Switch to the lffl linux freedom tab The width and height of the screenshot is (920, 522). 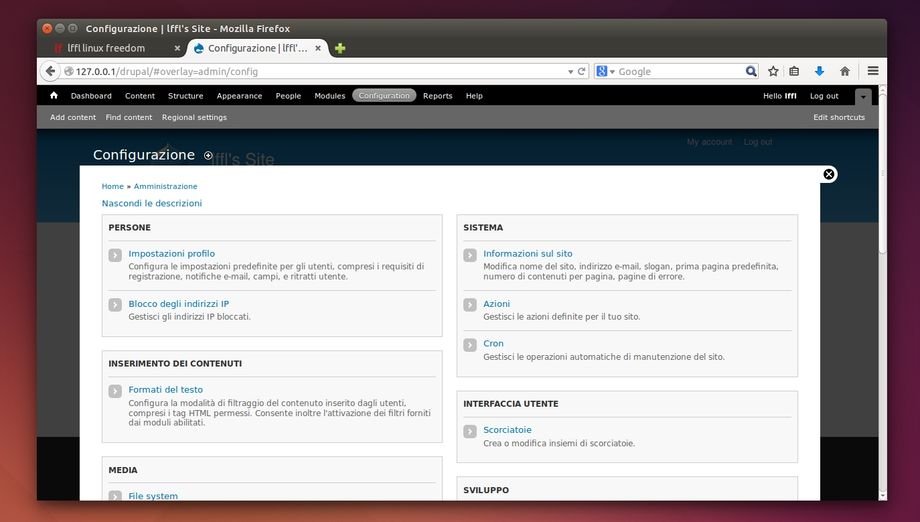[x=106, y=48]
